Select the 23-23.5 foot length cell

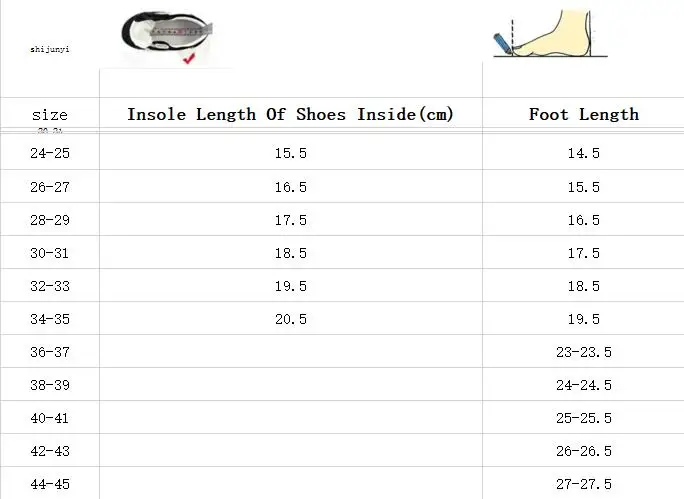click(x=583, y=352)
